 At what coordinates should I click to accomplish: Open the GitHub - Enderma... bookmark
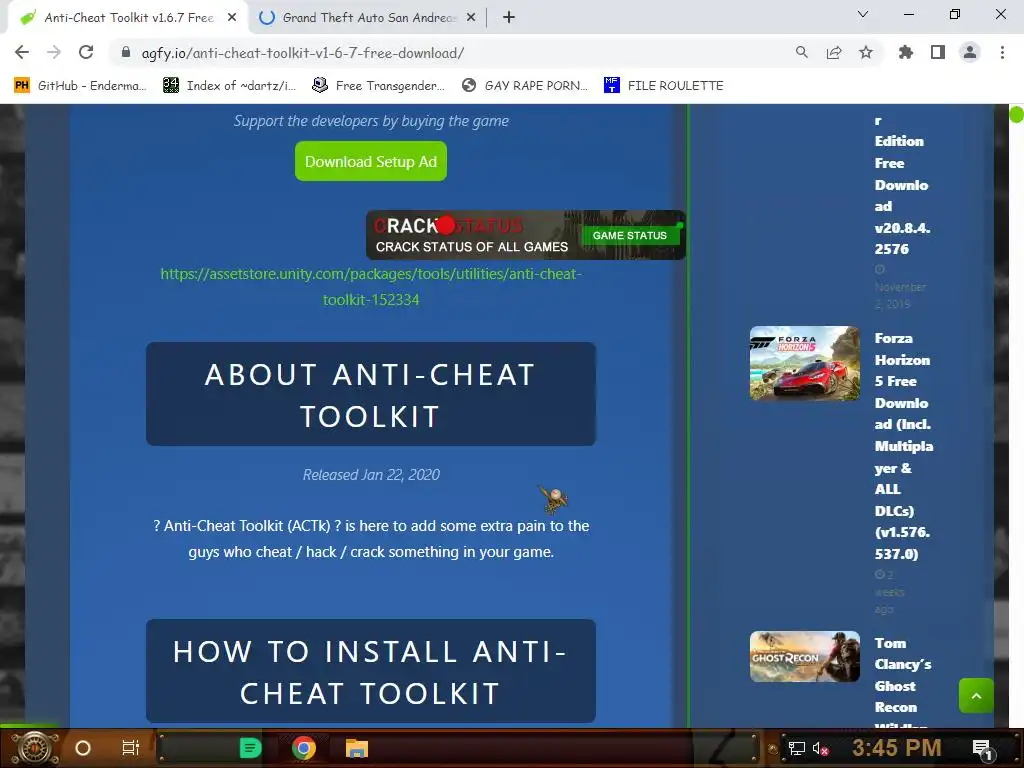[80, 86]
